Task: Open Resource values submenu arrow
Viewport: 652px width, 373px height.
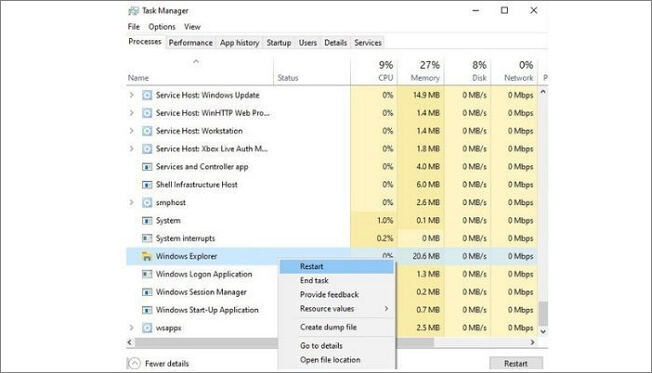Action: [x=386, y=309]
